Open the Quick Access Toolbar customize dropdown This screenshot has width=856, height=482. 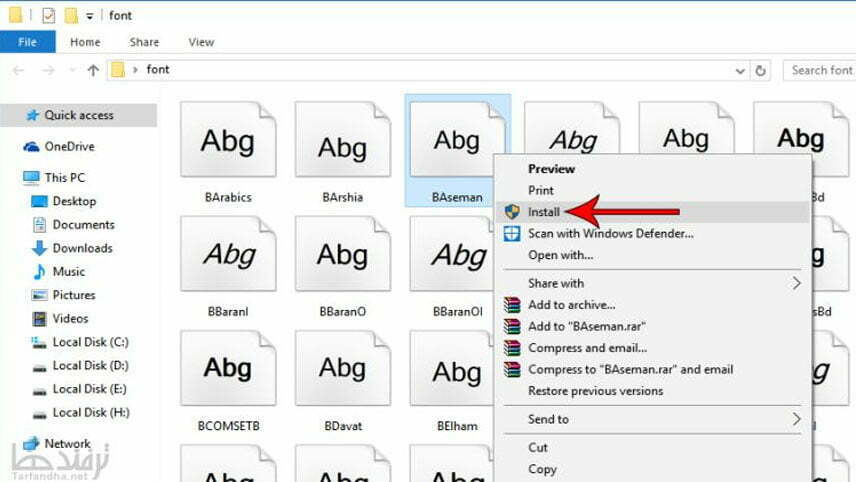pyautogui.click(x=90, y=16)
